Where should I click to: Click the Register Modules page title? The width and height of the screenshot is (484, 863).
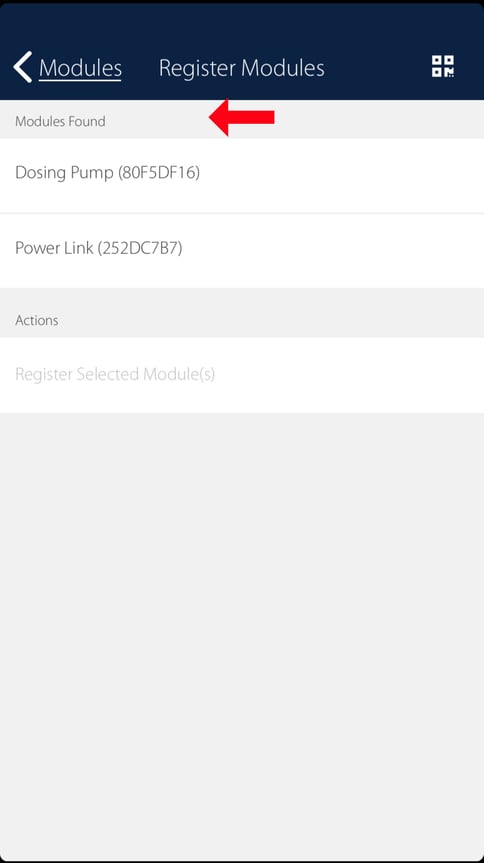pos(242,68)
